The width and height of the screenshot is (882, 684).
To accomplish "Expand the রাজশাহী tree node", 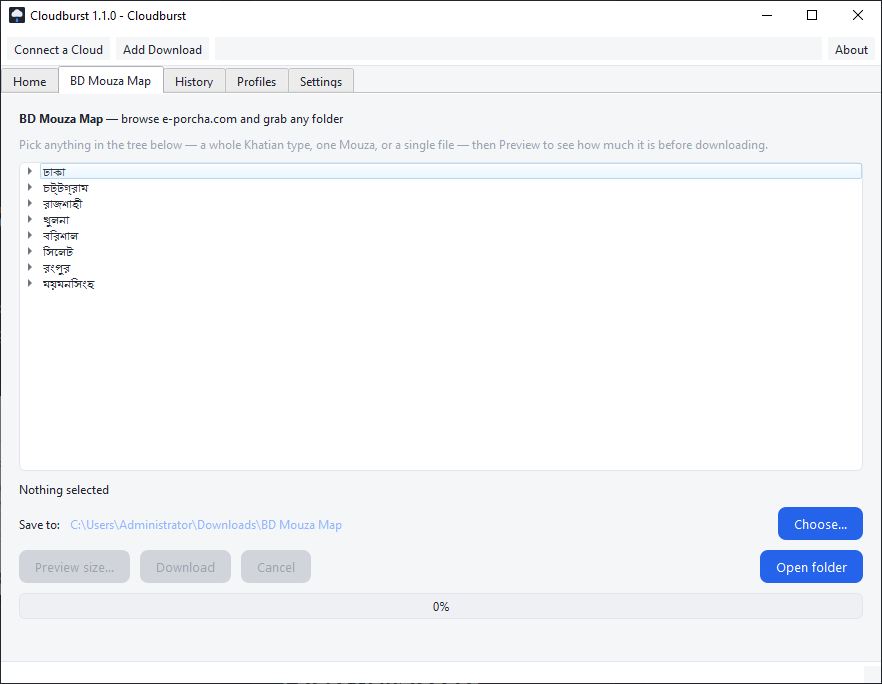I will [x=30, y=203].
